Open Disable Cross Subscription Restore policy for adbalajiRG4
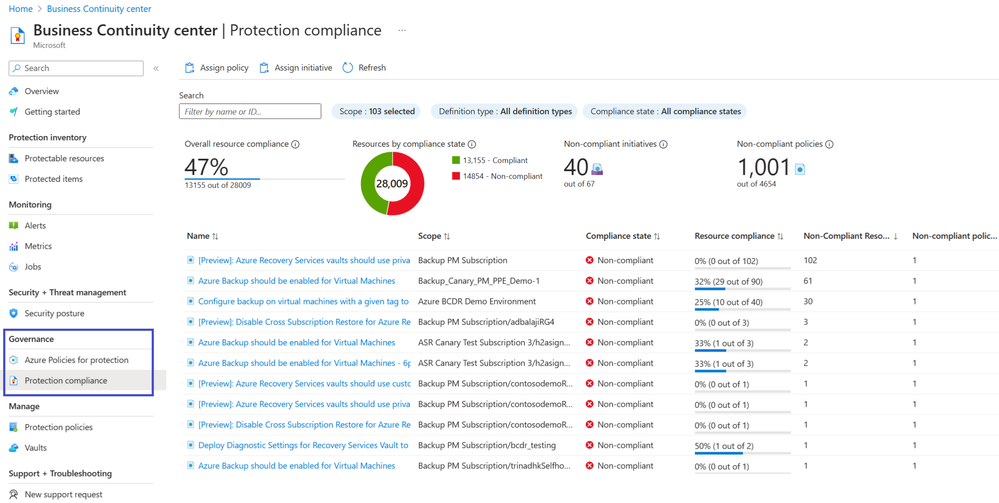This screenshot has width=999, height=503. 305,322
